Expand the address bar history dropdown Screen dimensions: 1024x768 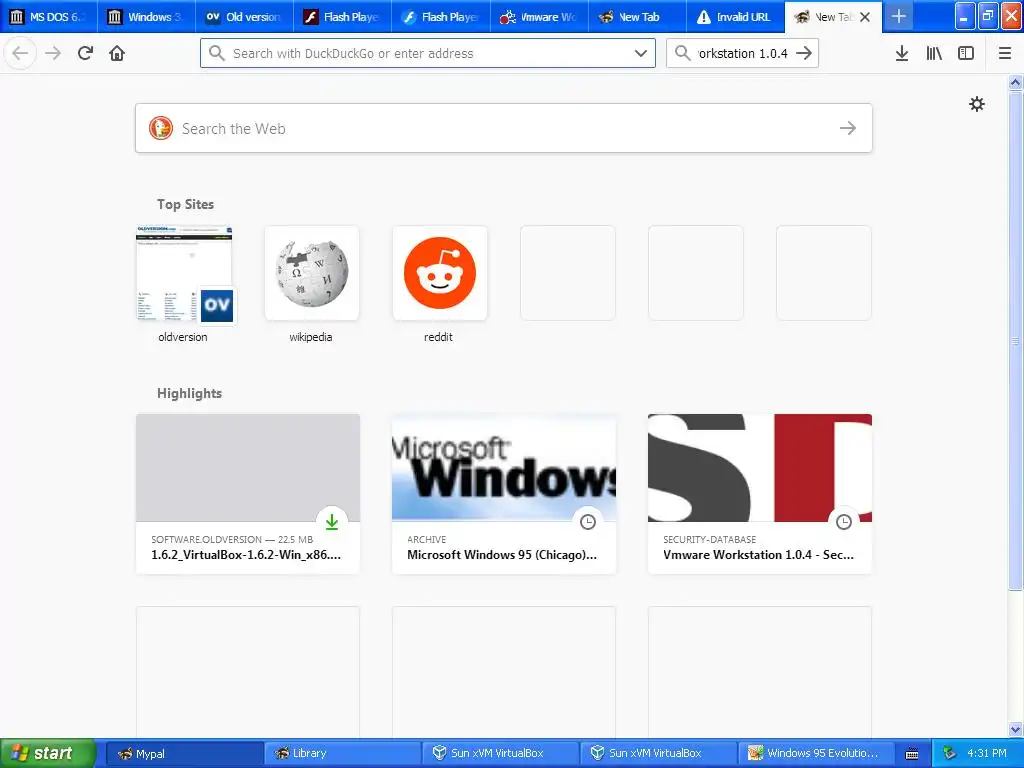641,53
